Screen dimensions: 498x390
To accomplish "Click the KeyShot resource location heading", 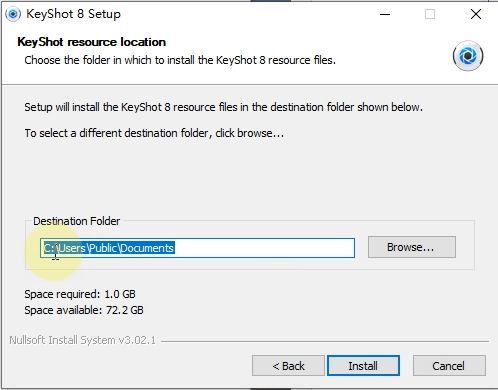I will 92,42.
